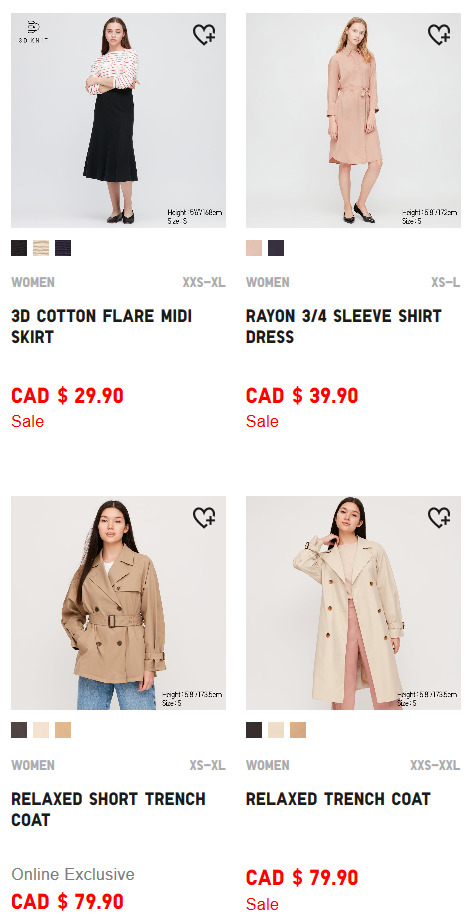The width and height of the screenshot is (475, 913).
Task: View the midi skirt model photo
Action: (x=118, y=121)
